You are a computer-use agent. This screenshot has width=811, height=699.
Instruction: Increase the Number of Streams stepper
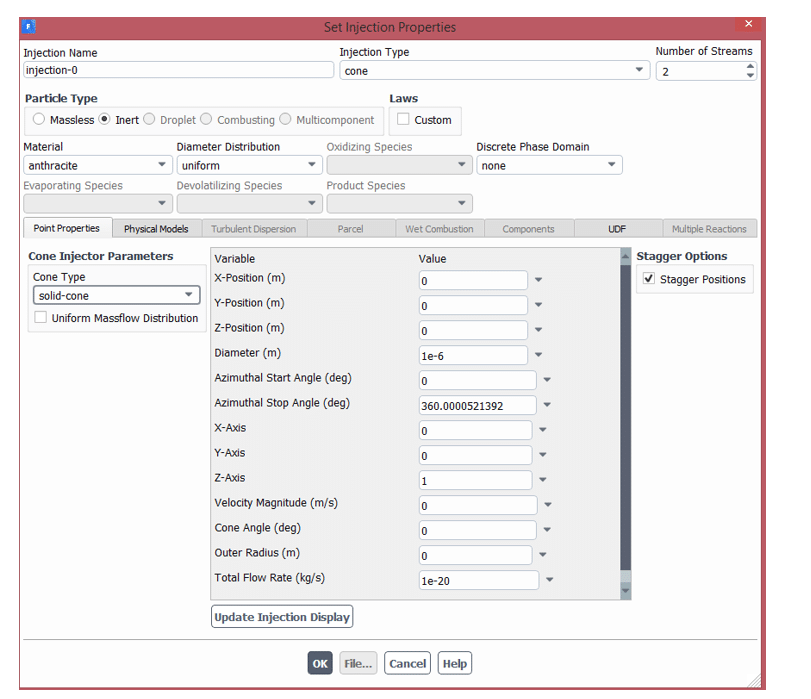click(749, 66)
